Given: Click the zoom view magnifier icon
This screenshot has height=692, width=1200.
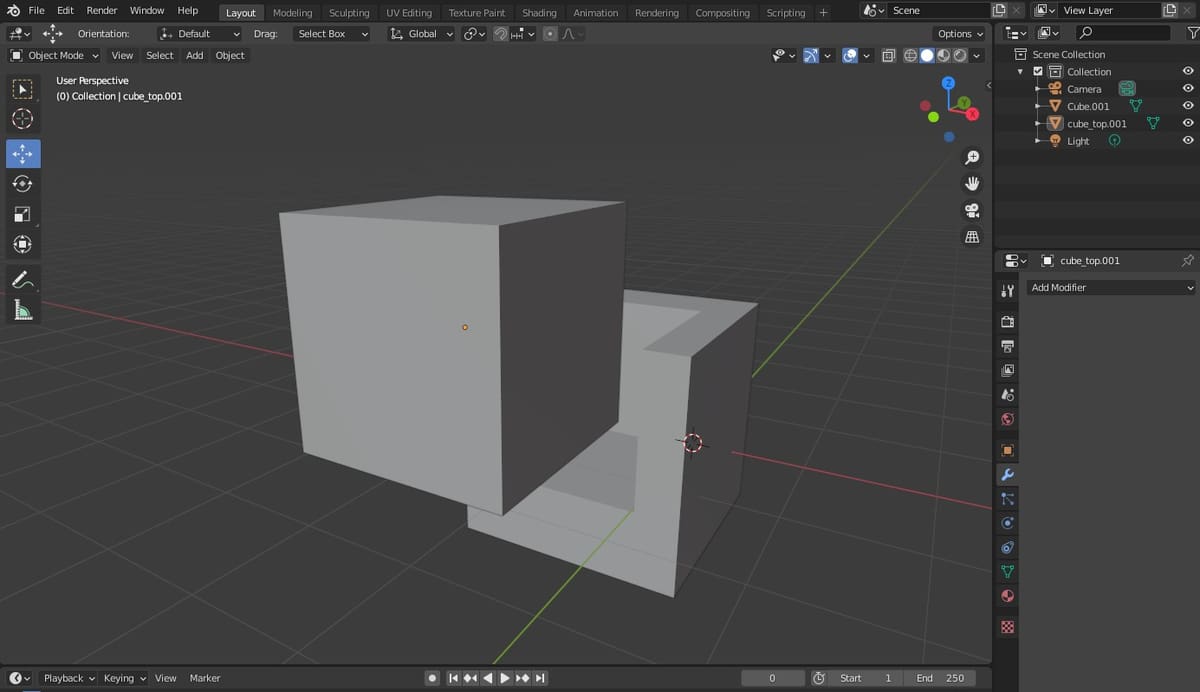Looking at the screenshot, I should [x=971, y=158].
